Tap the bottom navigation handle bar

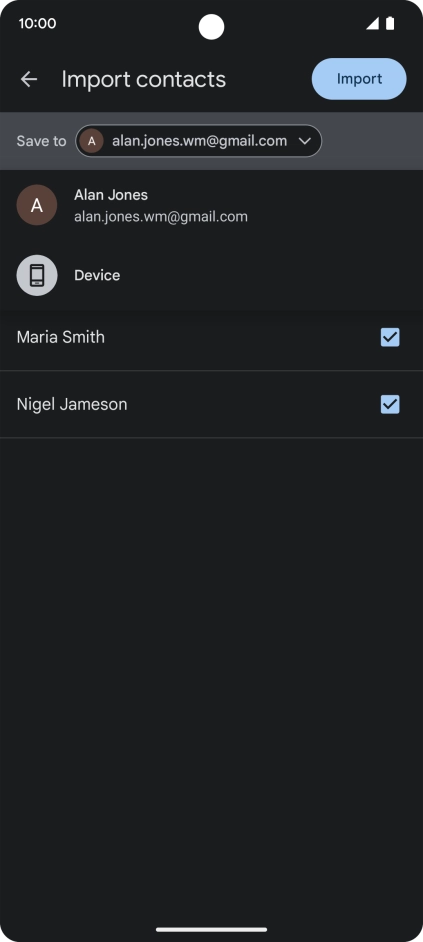click(212, 929)
